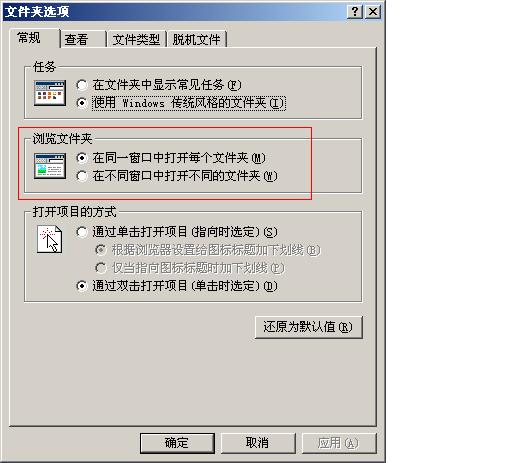512x463 pixels.
Task: Confirm with the 确定 button
Action: 177,443
